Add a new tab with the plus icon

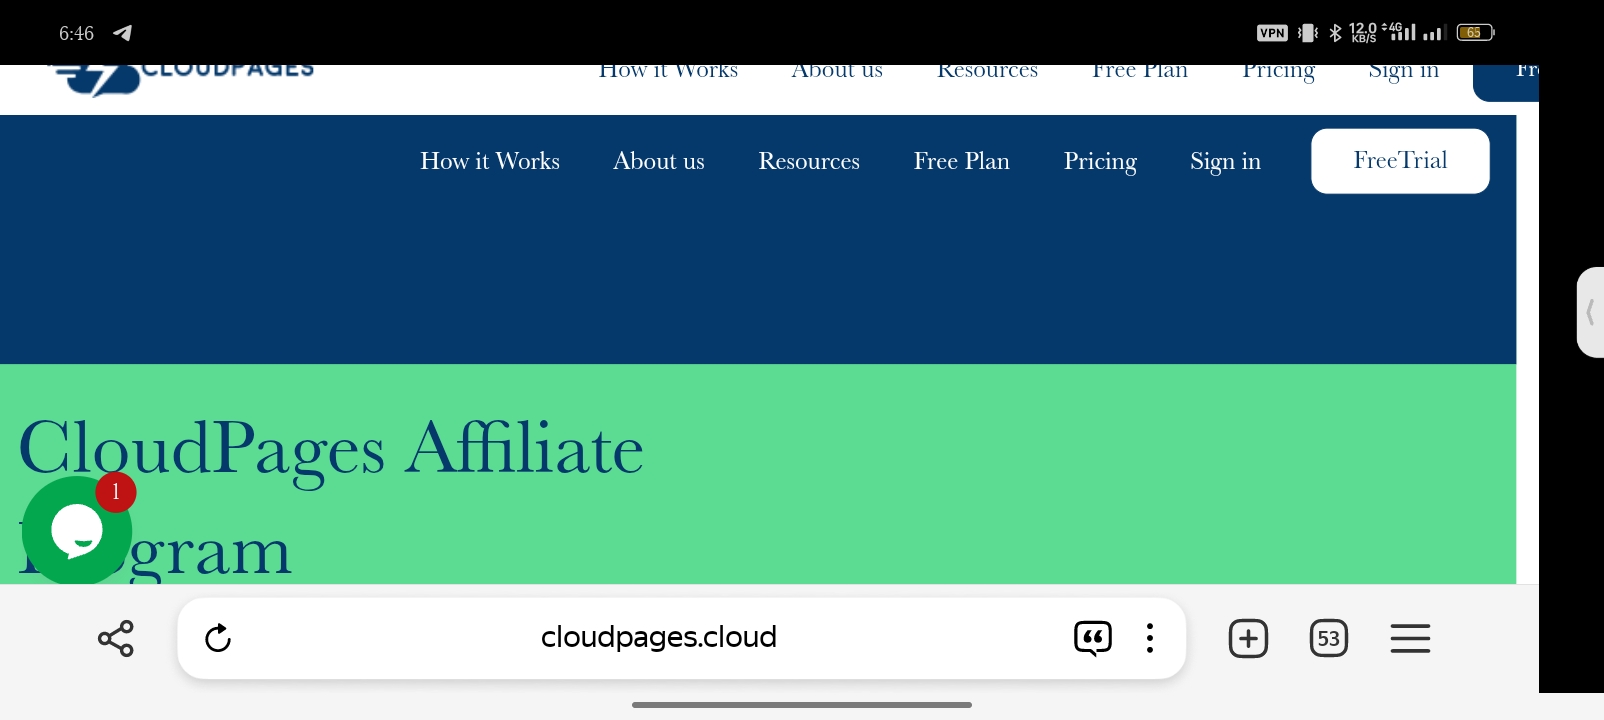click(1248, 638)
